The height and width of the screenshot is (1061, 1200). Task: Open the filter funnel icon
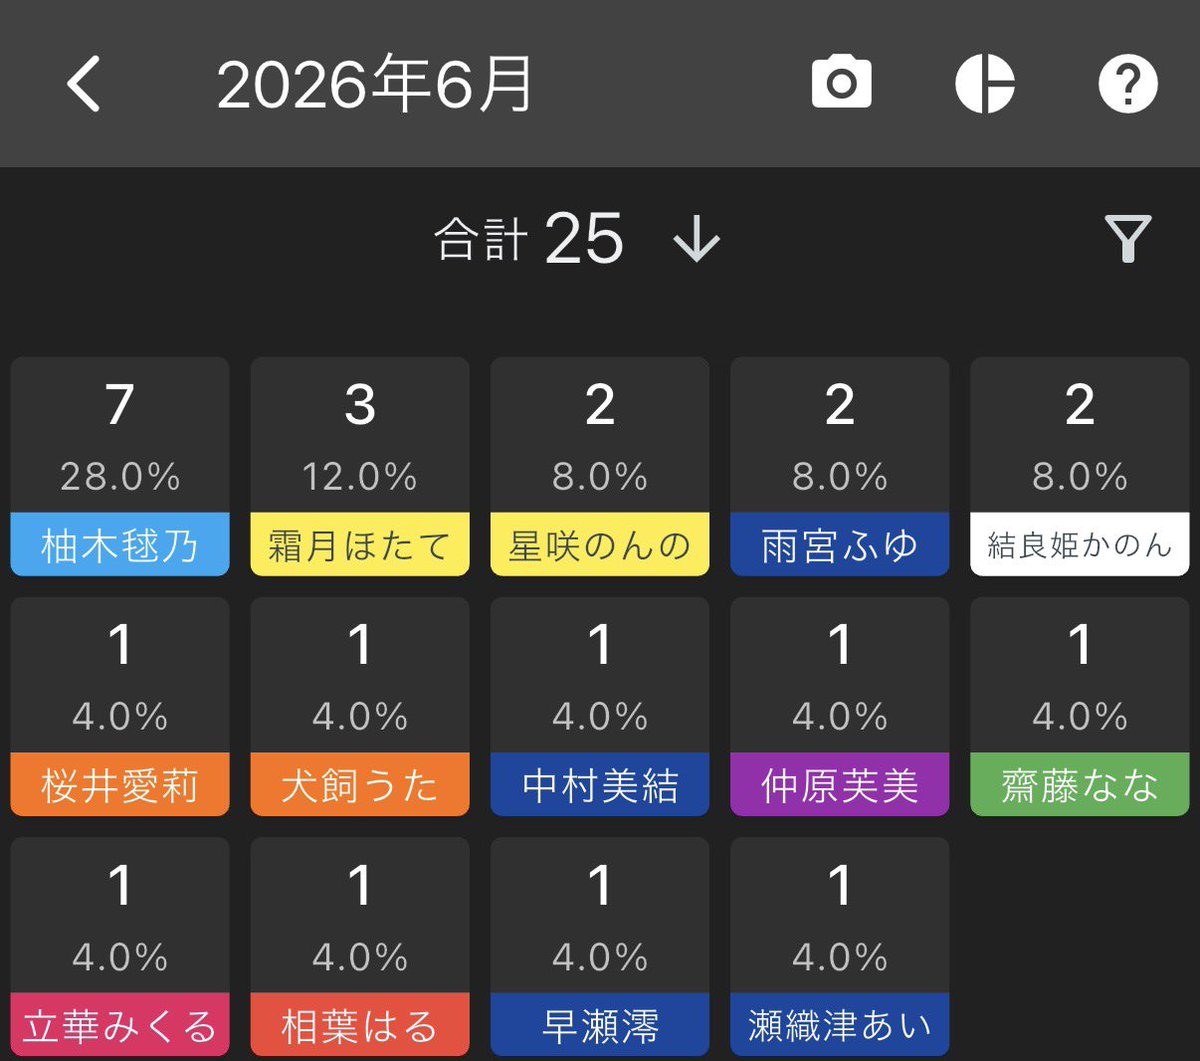[x=1128, y=239]
